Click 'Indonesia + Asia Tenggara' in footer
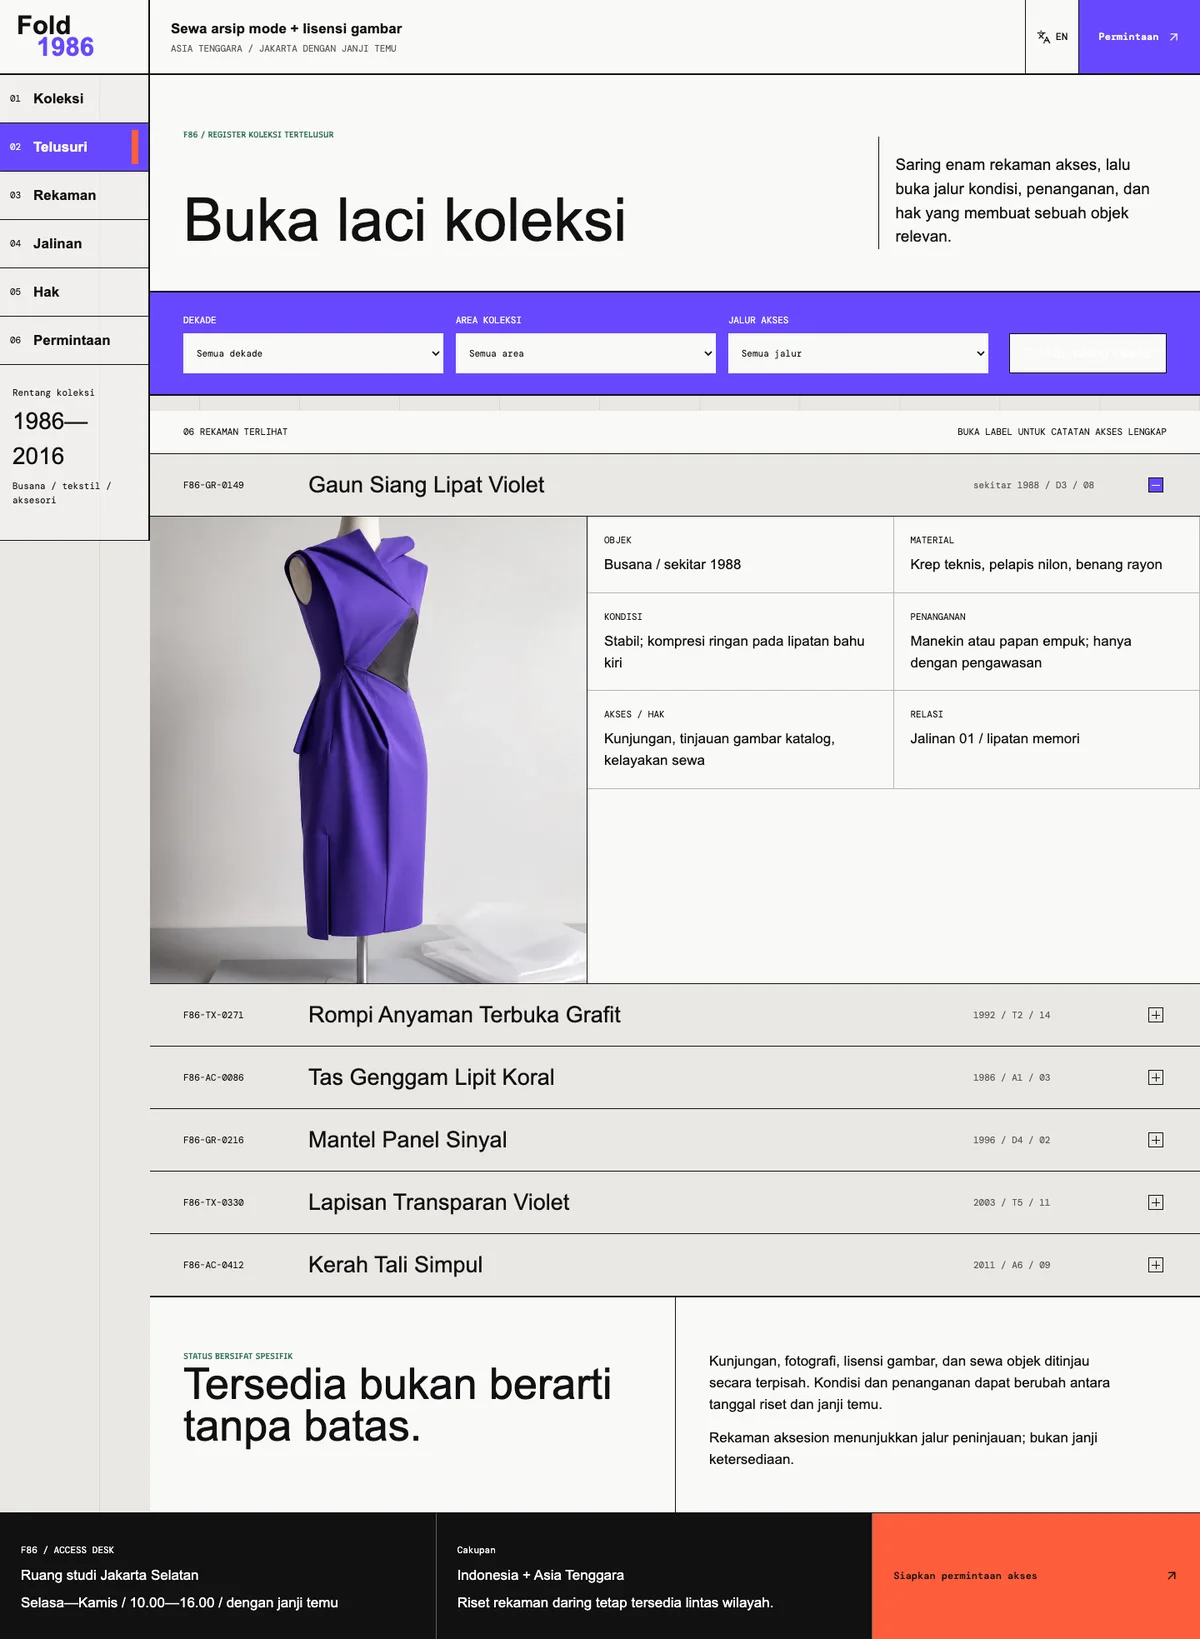 click(540, 1575)
